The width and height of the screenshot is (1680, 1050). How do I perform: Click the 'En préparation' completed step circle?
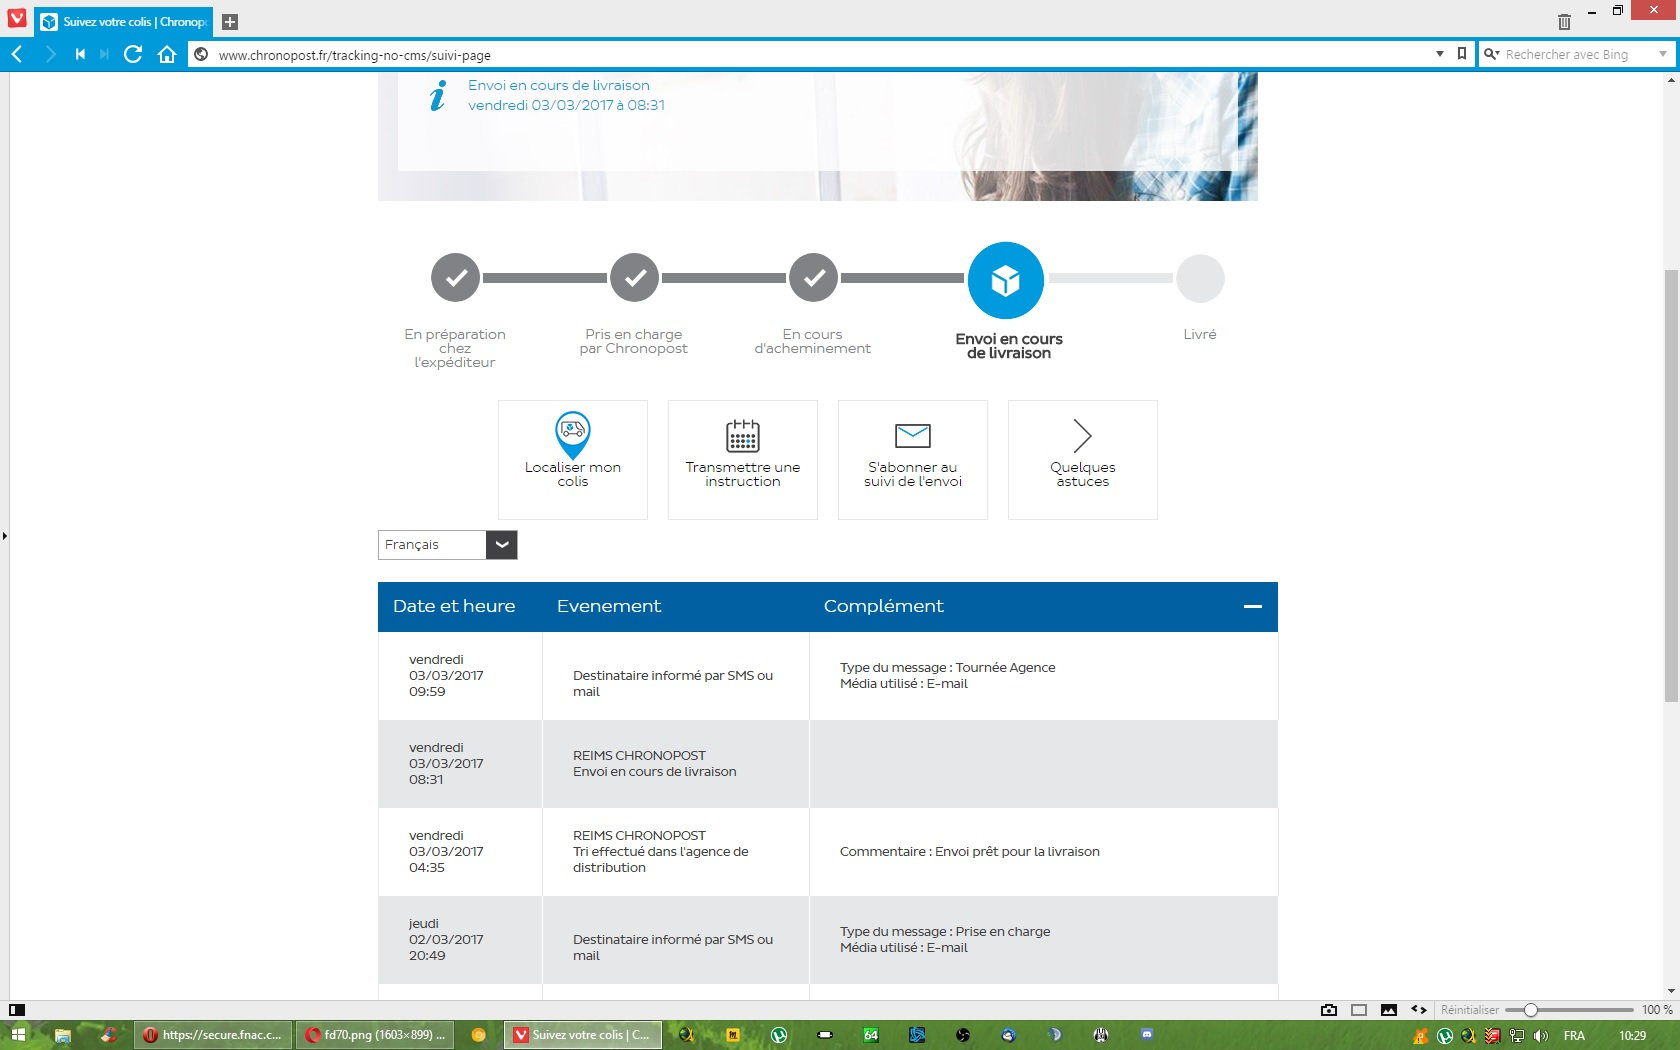pos(455,278)
